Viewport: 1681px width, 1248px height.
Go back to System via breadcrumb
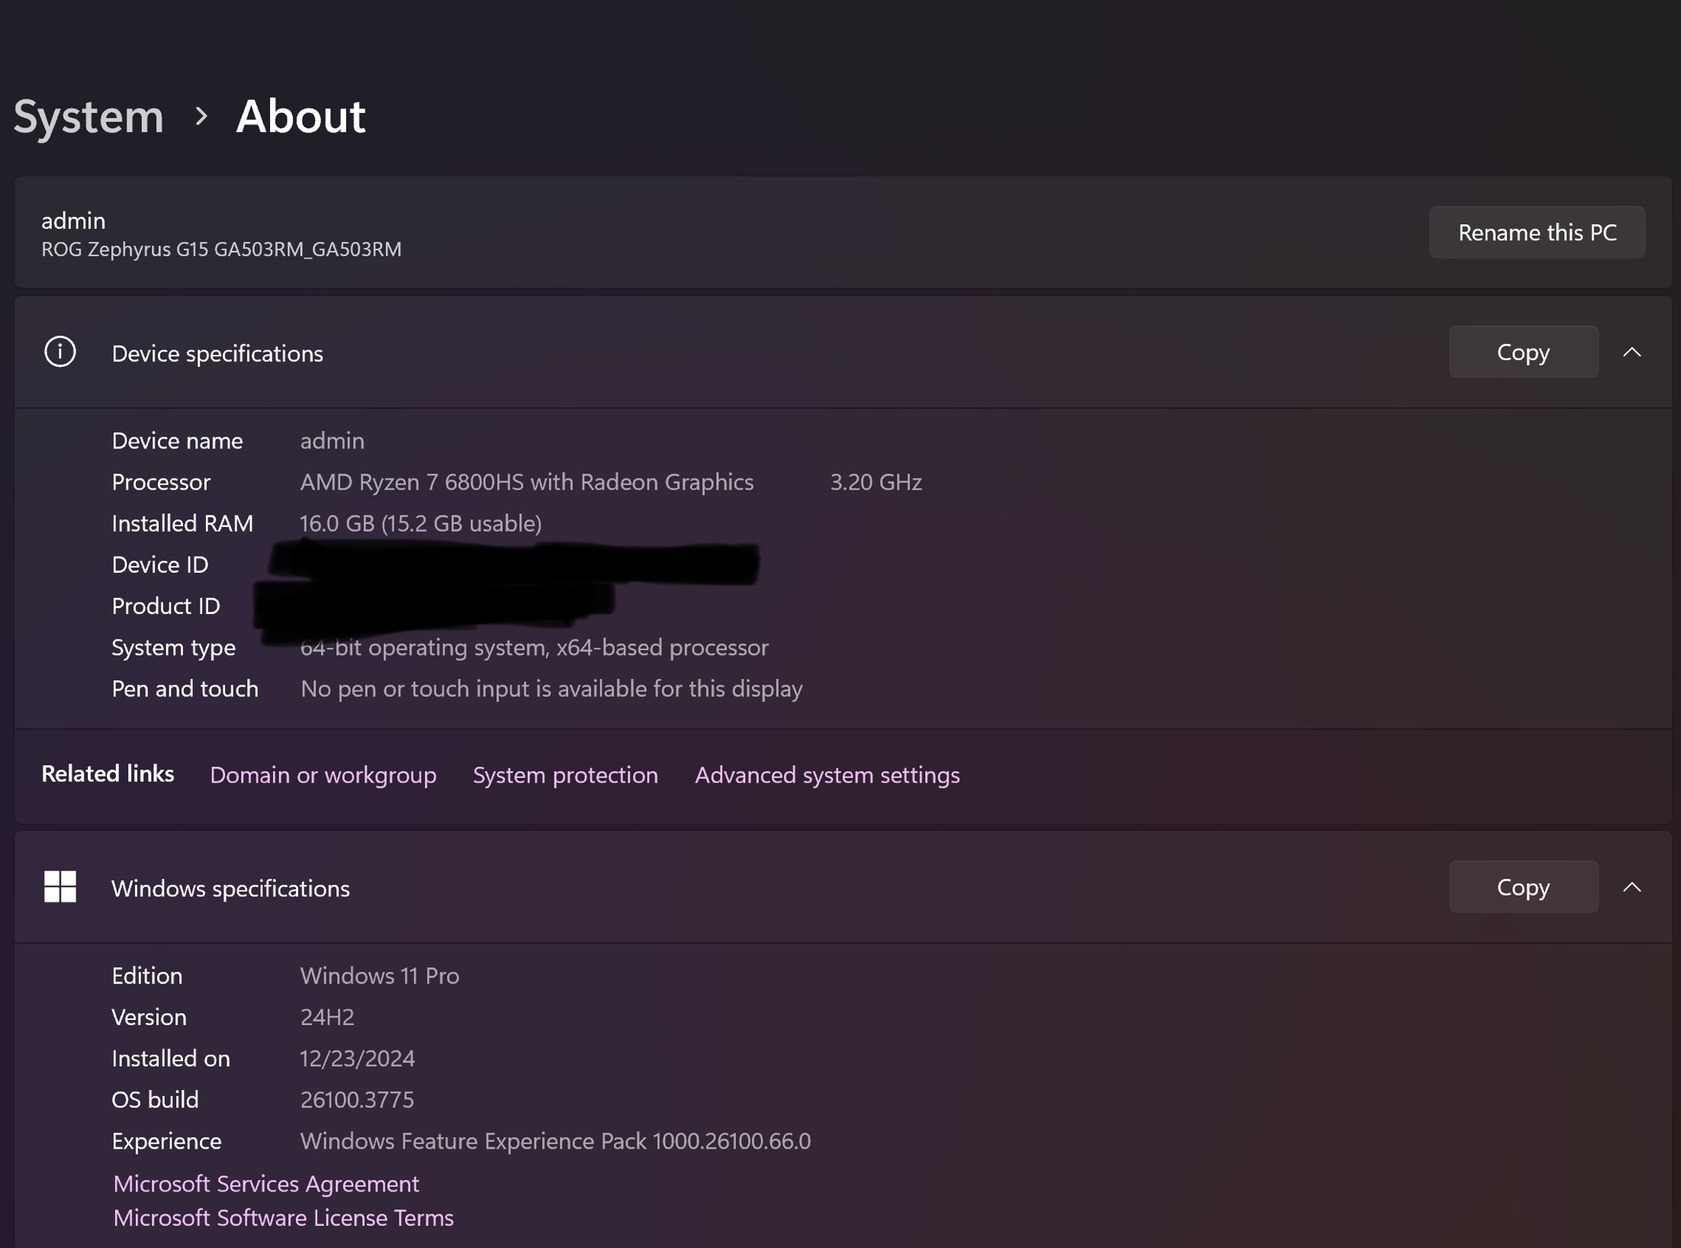pyautogui.click(x=89, y=117)
